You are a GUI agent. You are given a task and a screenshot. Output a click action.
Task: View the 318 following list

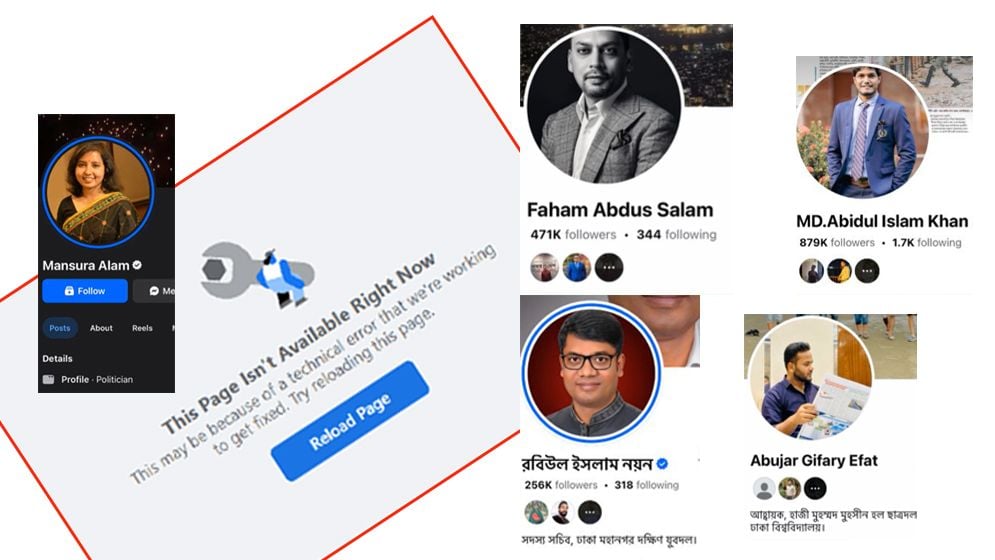(x=646, y=485)
